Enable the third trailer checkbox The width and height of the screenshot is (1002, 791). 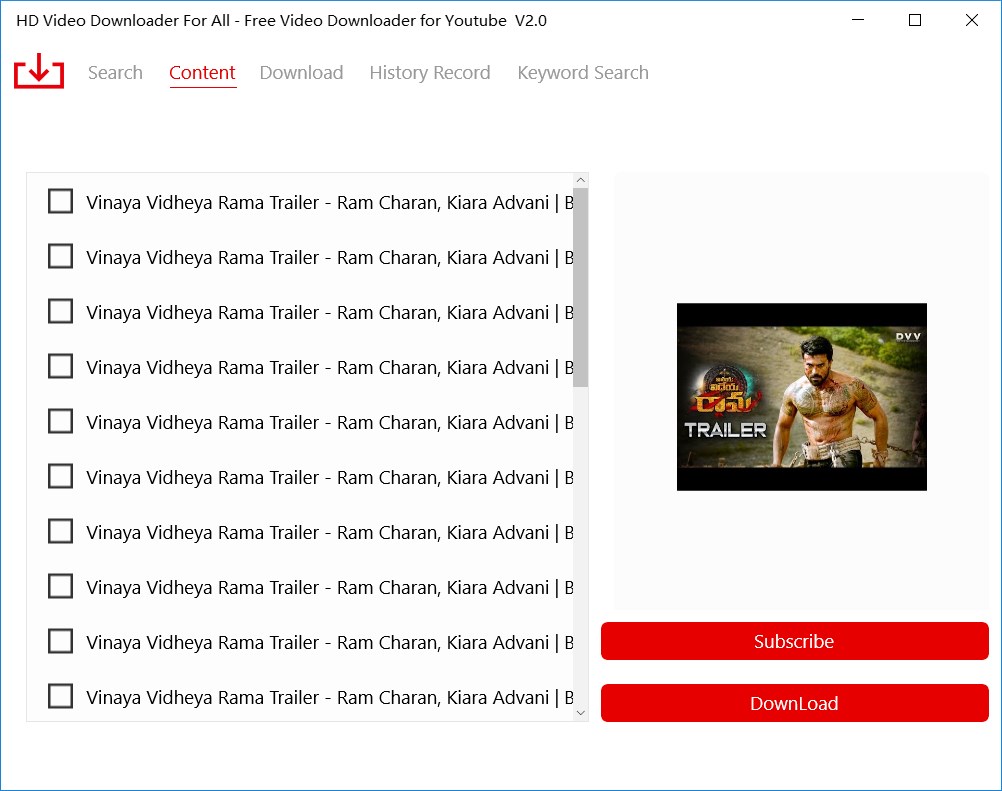(x=60, y=311)
